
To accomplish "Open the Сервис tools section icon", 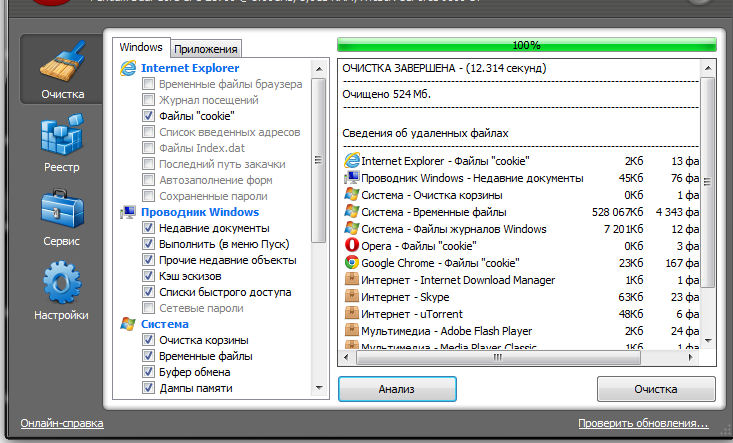I will click(61, 211).
